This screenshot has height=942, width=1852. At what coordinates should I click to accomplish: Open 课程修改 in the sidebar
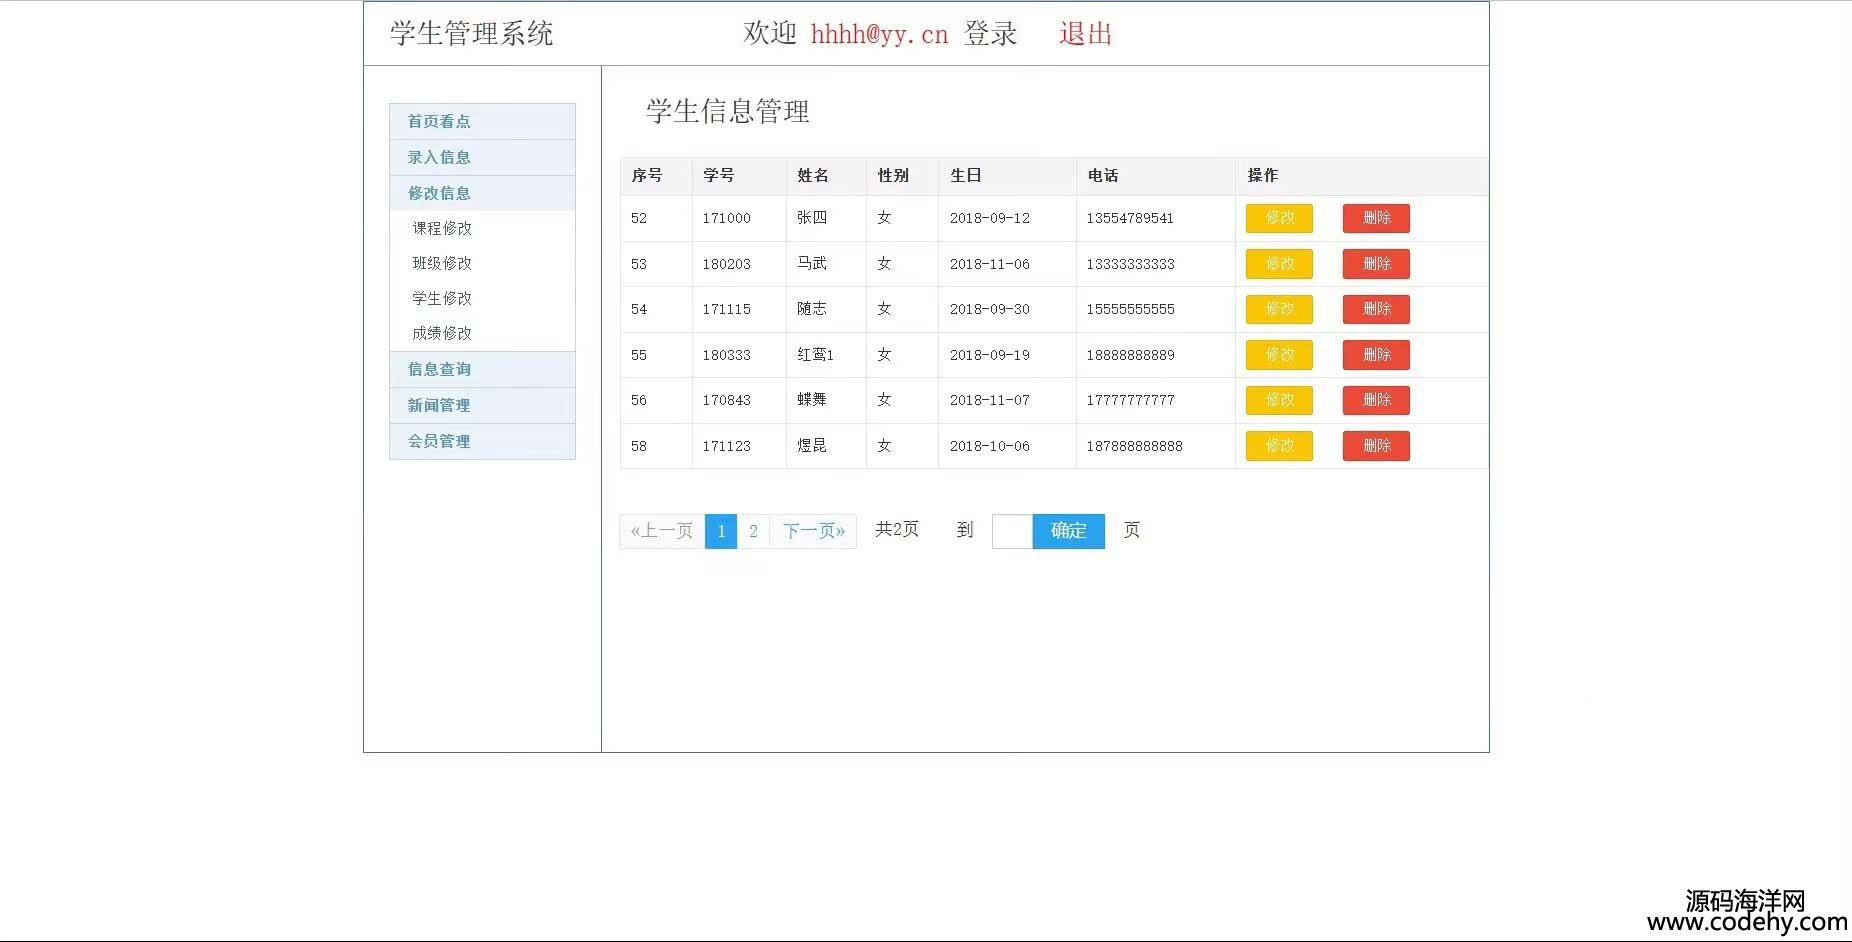point(442,228)
